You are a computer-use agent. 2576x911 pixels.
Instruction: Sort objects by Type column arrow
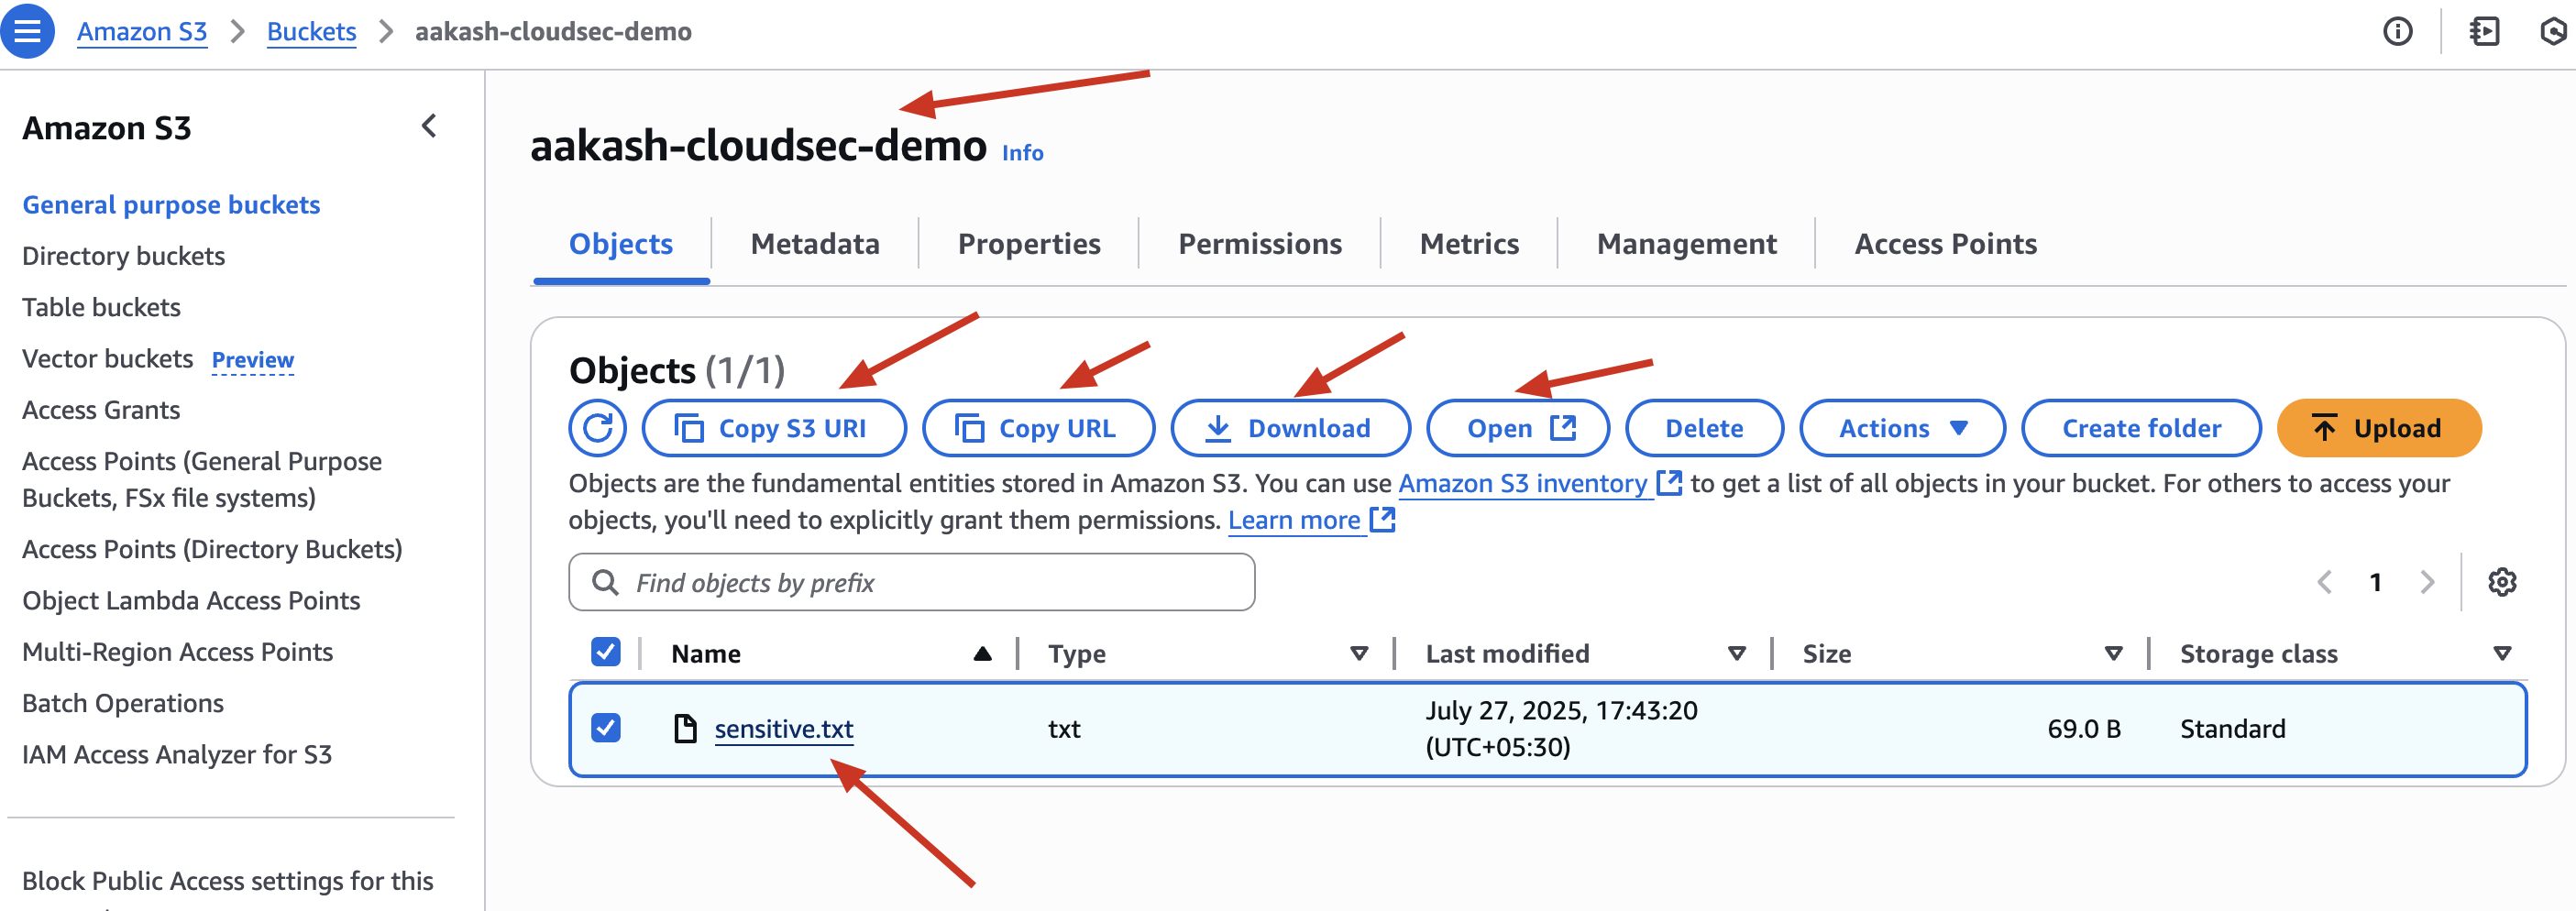click(1358, 654)
